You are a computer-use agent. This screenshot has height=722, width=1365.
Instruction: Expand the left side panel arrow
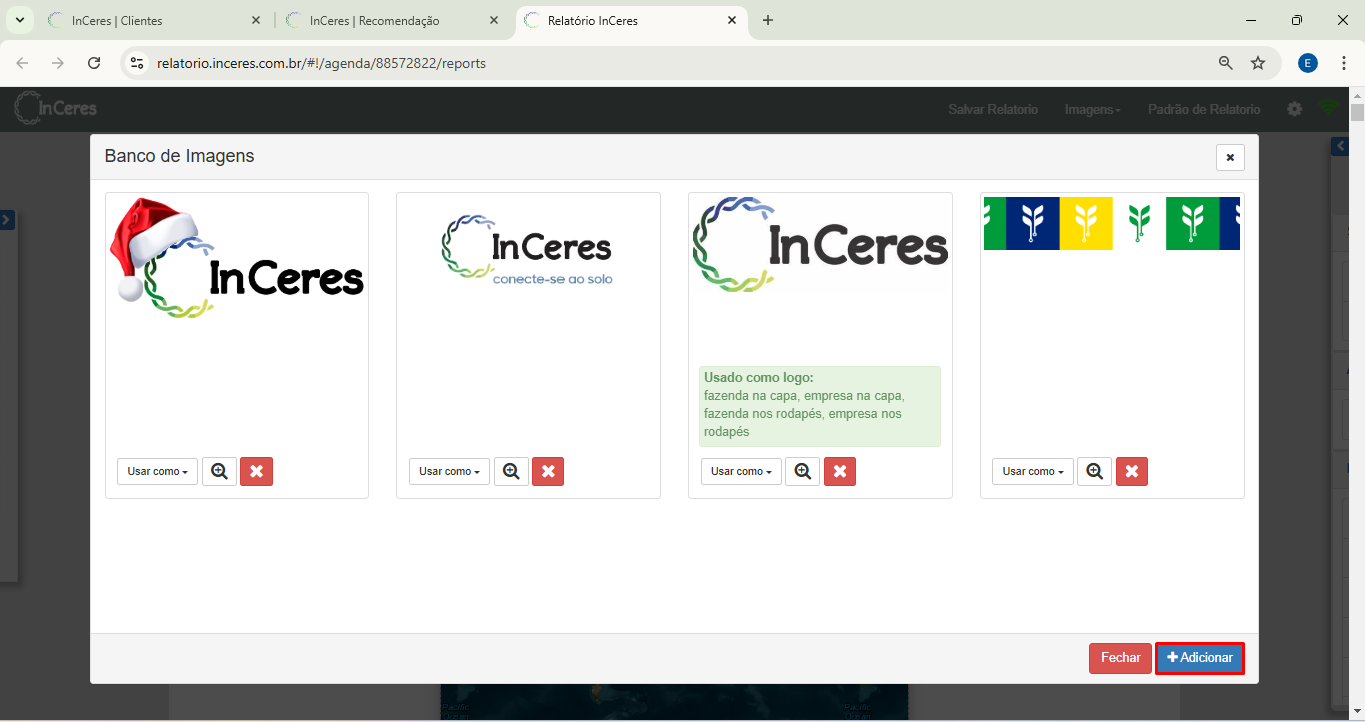tap(6, 219)
